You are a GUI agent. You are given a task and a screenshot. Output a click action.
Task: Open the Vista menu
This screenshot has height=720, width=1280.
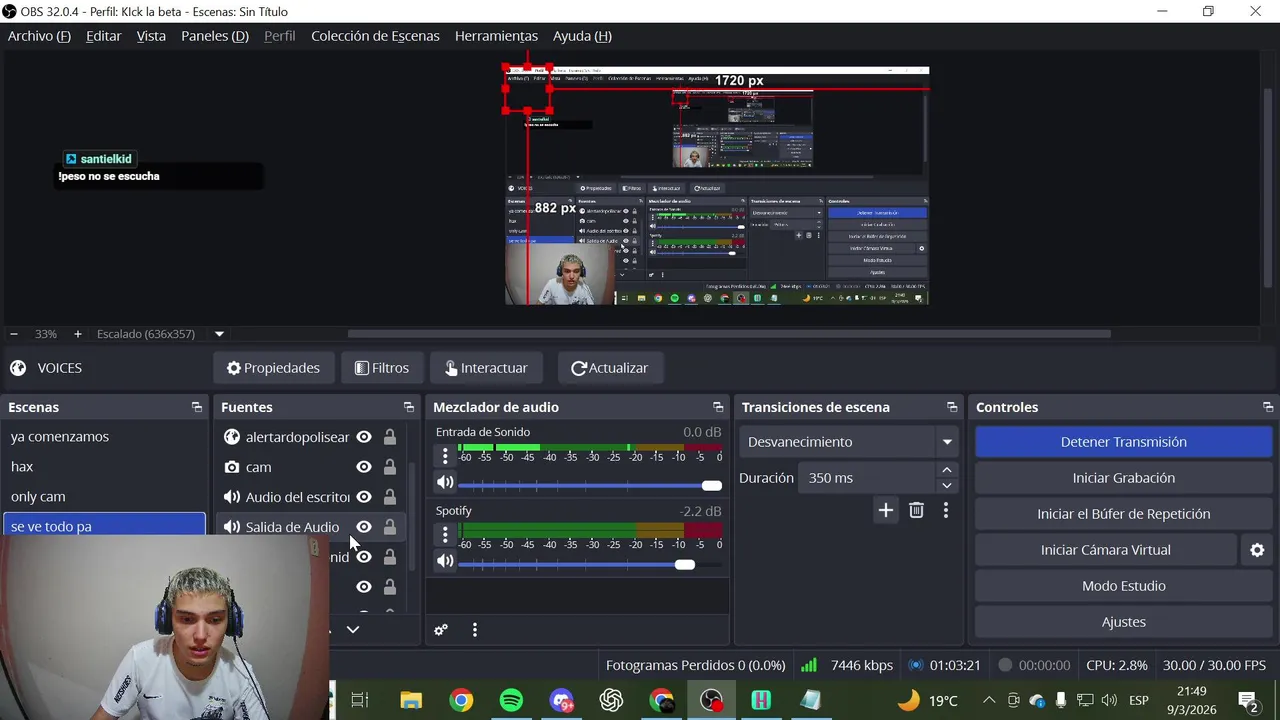[151, 36]
